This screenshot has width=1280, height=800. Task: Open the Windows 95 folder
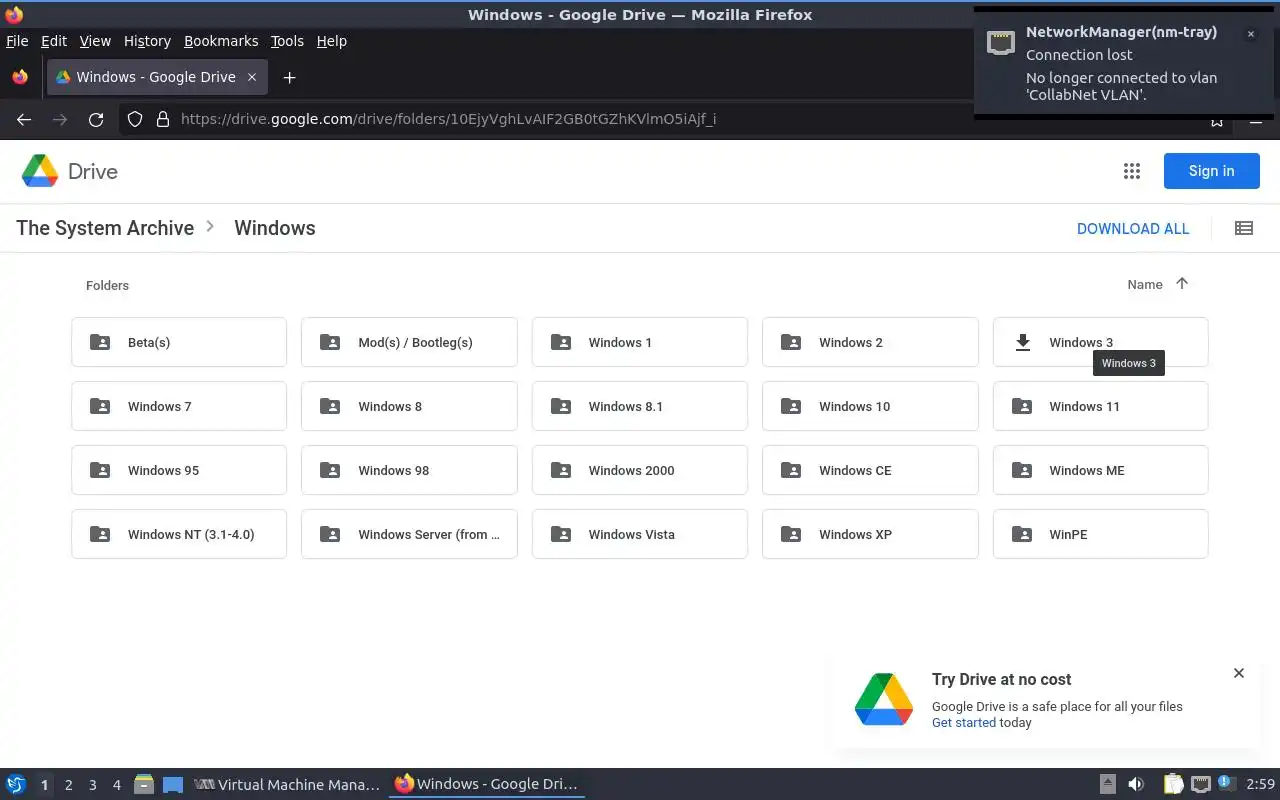(179, 470)
